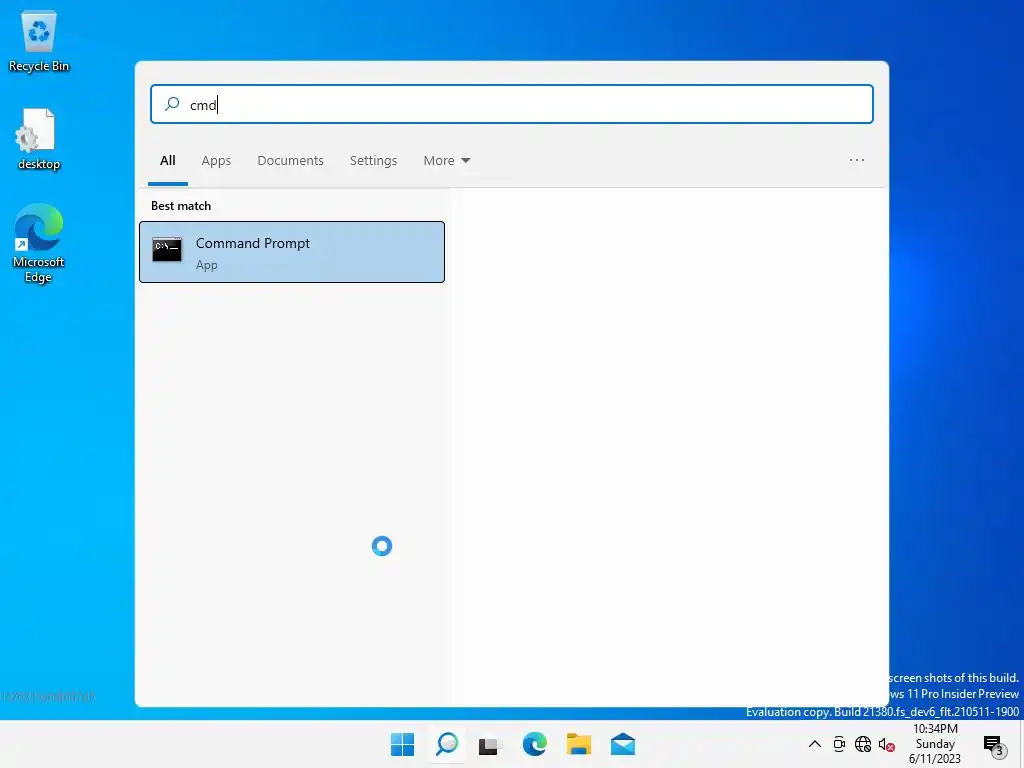Open Task View from the taskbar
Viewport: 1024px width, 768px height.
(490, 745)
